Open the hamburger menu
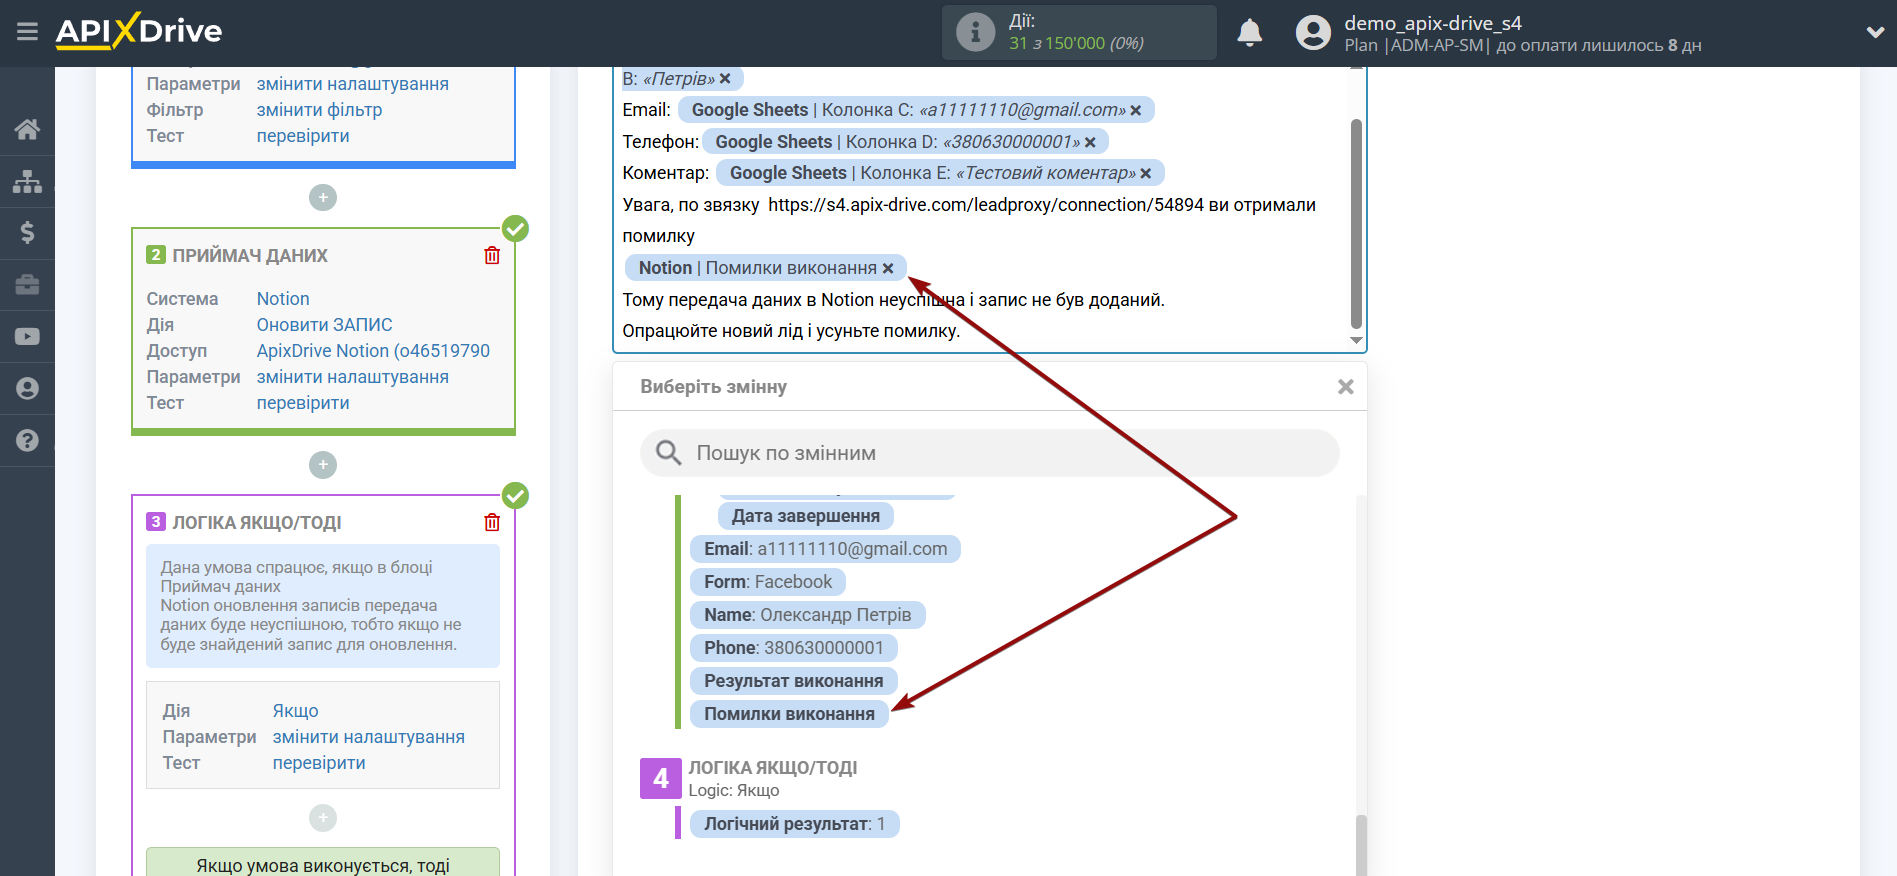1897x876 pixels. point(27,32)
